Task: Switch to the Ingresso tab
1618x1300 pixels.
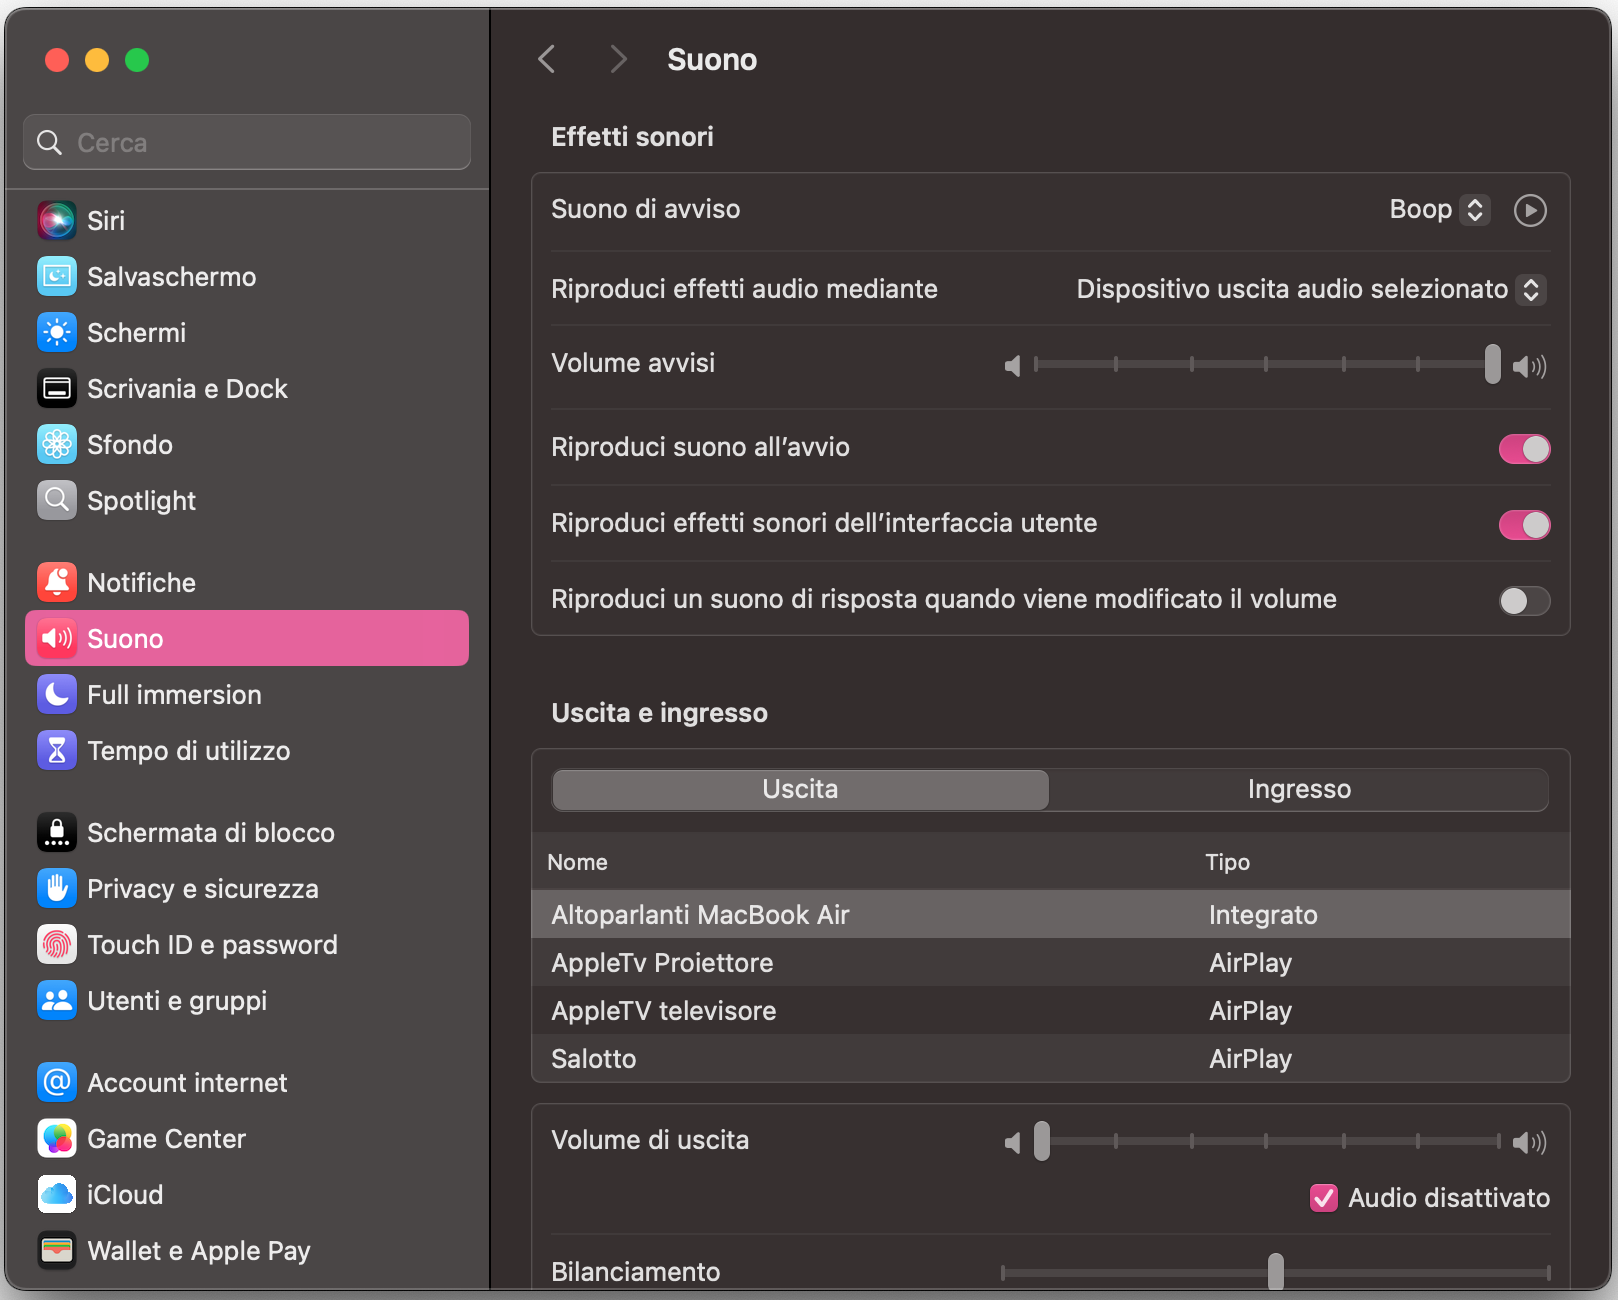Action: coord(1298,789)
